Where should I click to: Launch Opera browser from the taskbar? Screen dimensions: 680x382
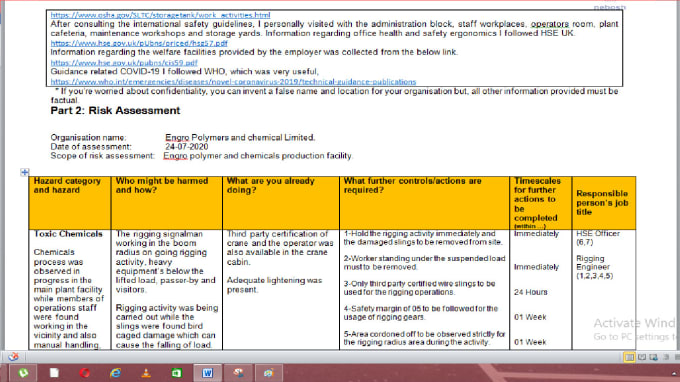point(85,373)
